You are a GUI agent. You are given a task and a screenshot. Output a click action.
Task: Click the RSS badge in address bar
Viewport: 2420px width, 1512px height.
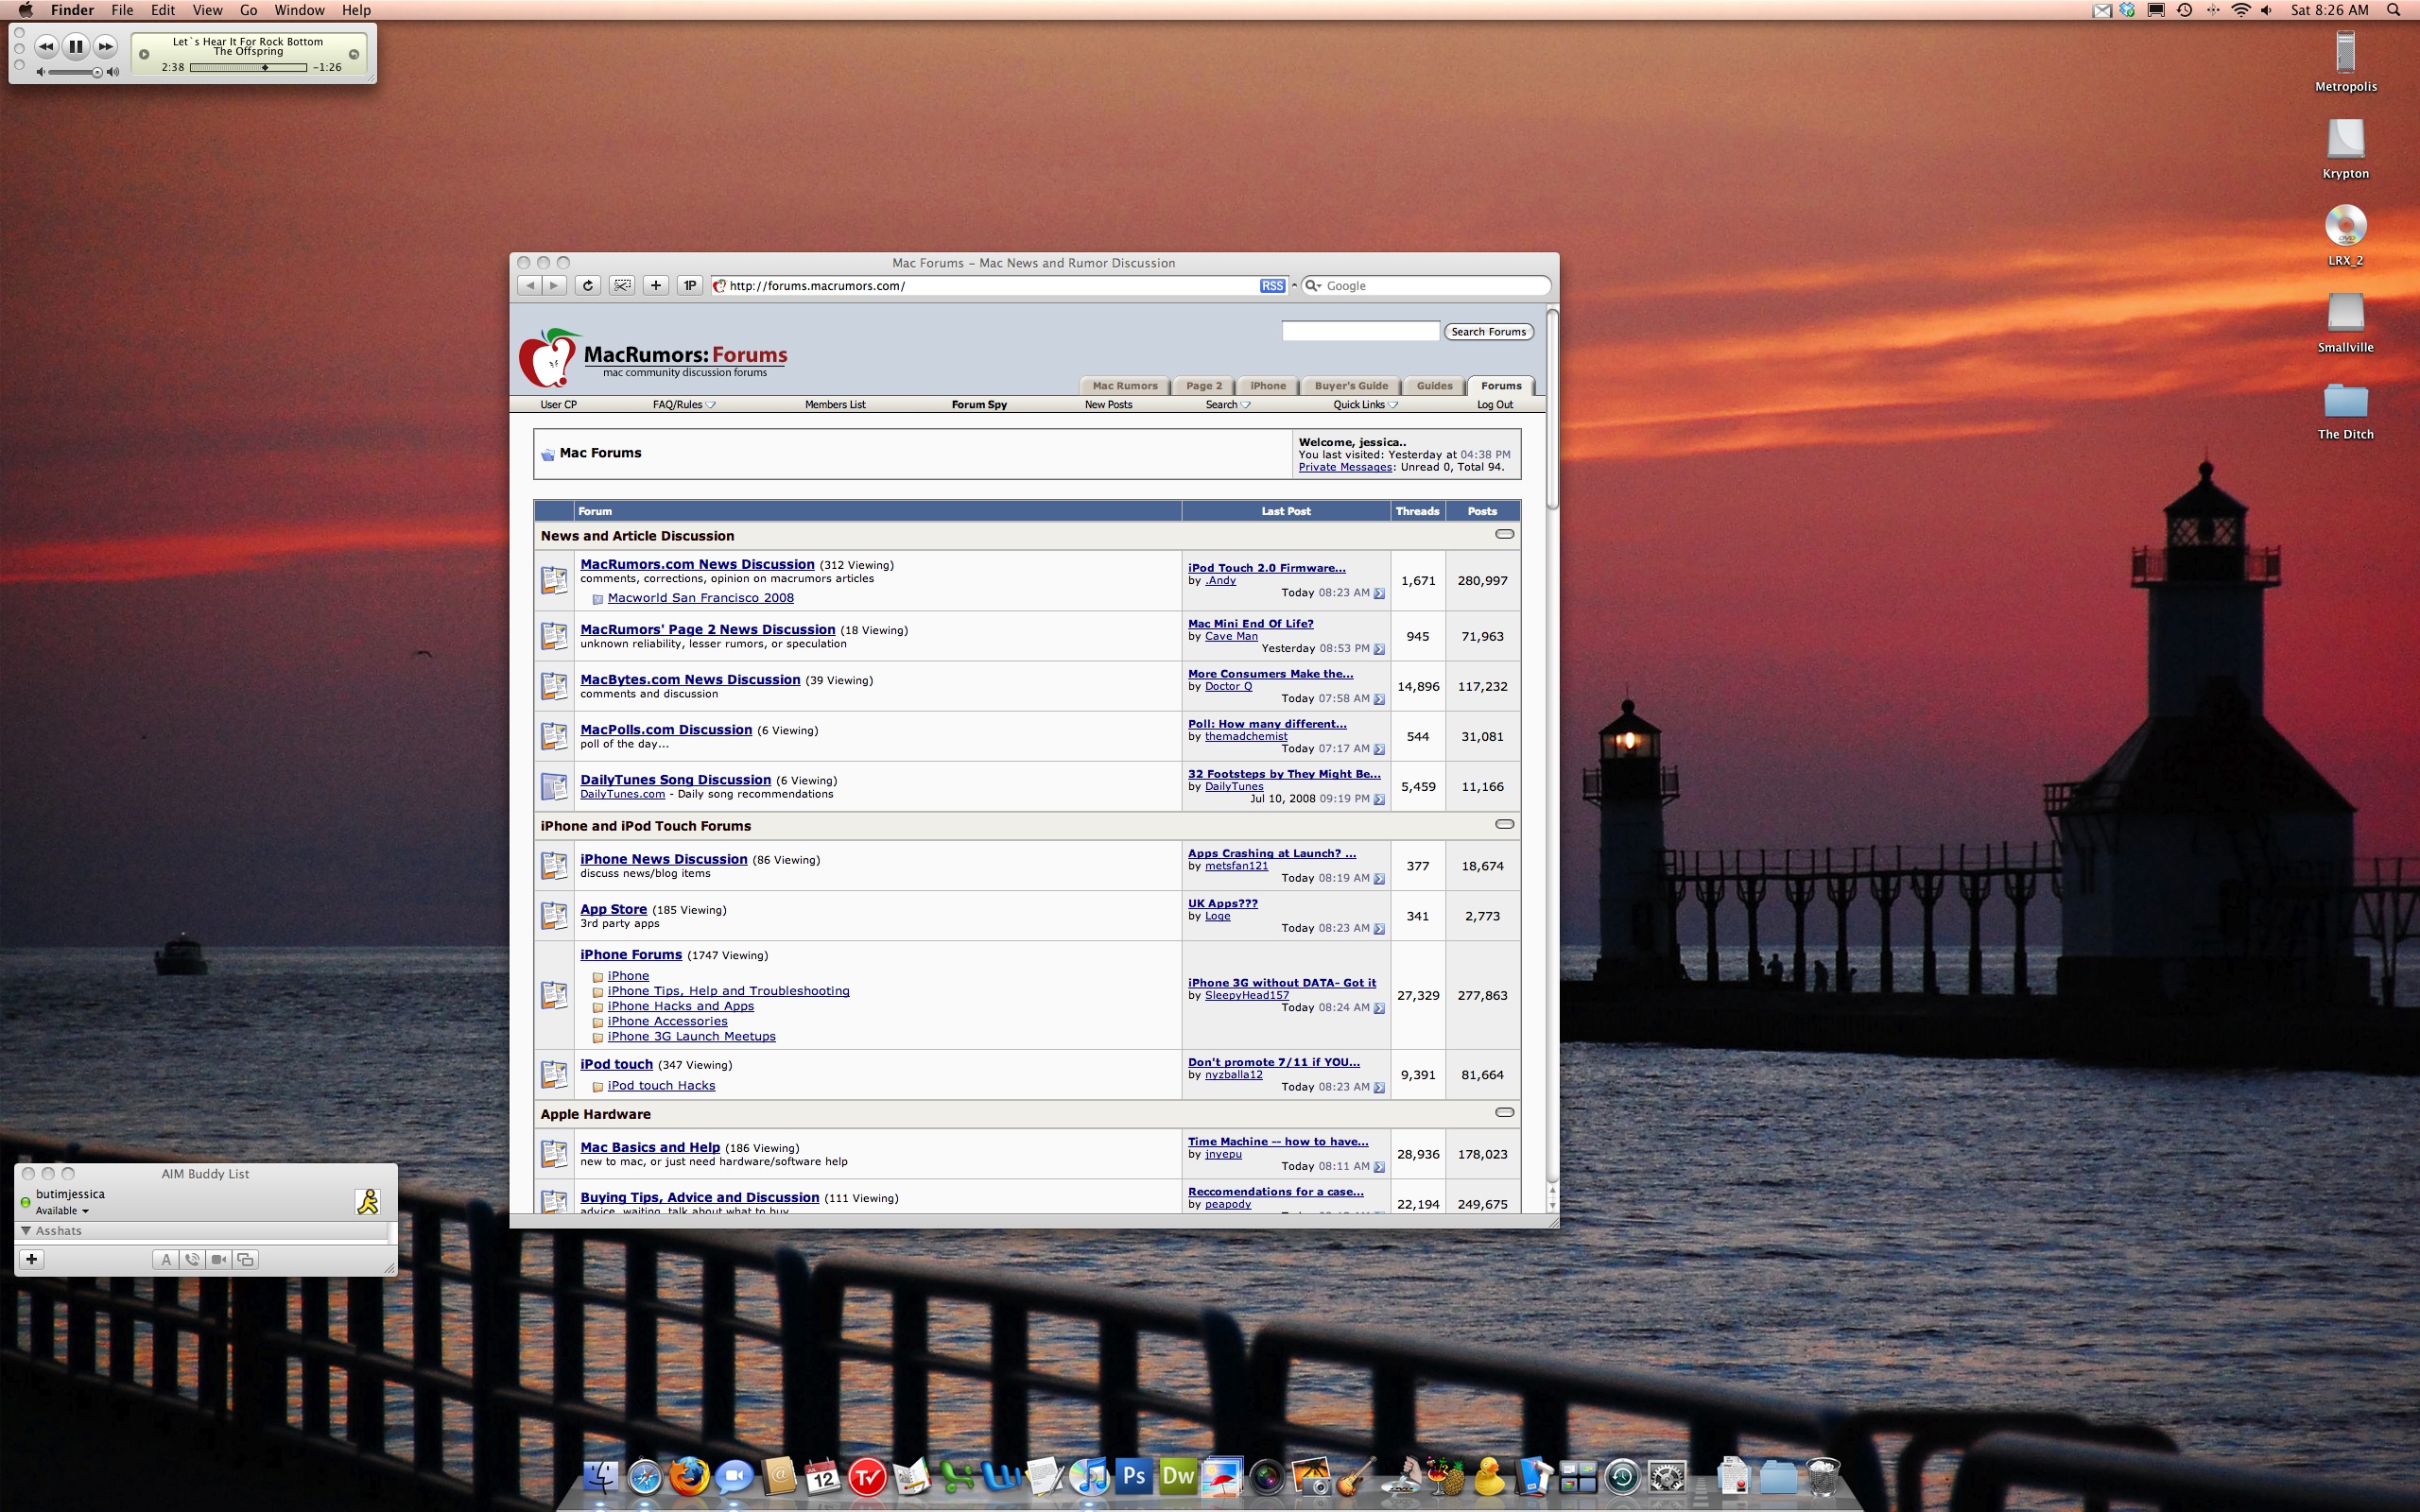pos(1271,286)
